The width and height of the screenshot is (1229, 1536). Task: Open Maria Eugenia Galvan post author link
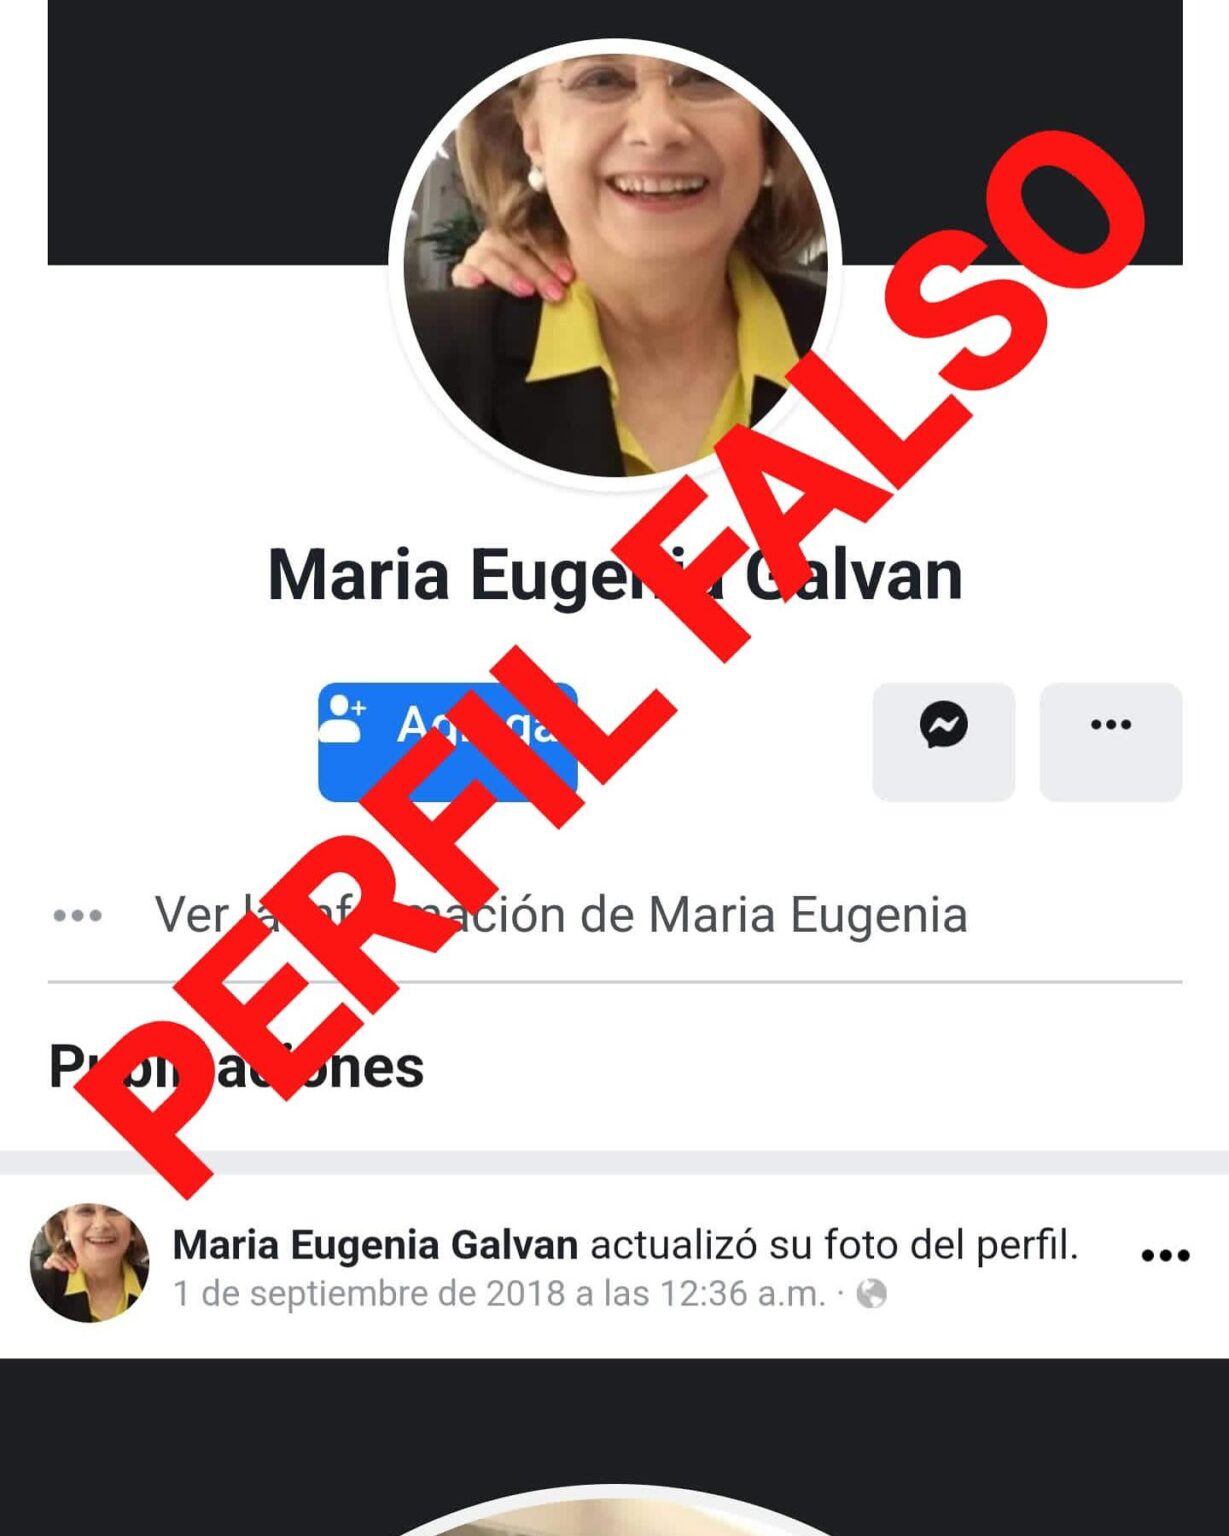[x=375, y=1245]
